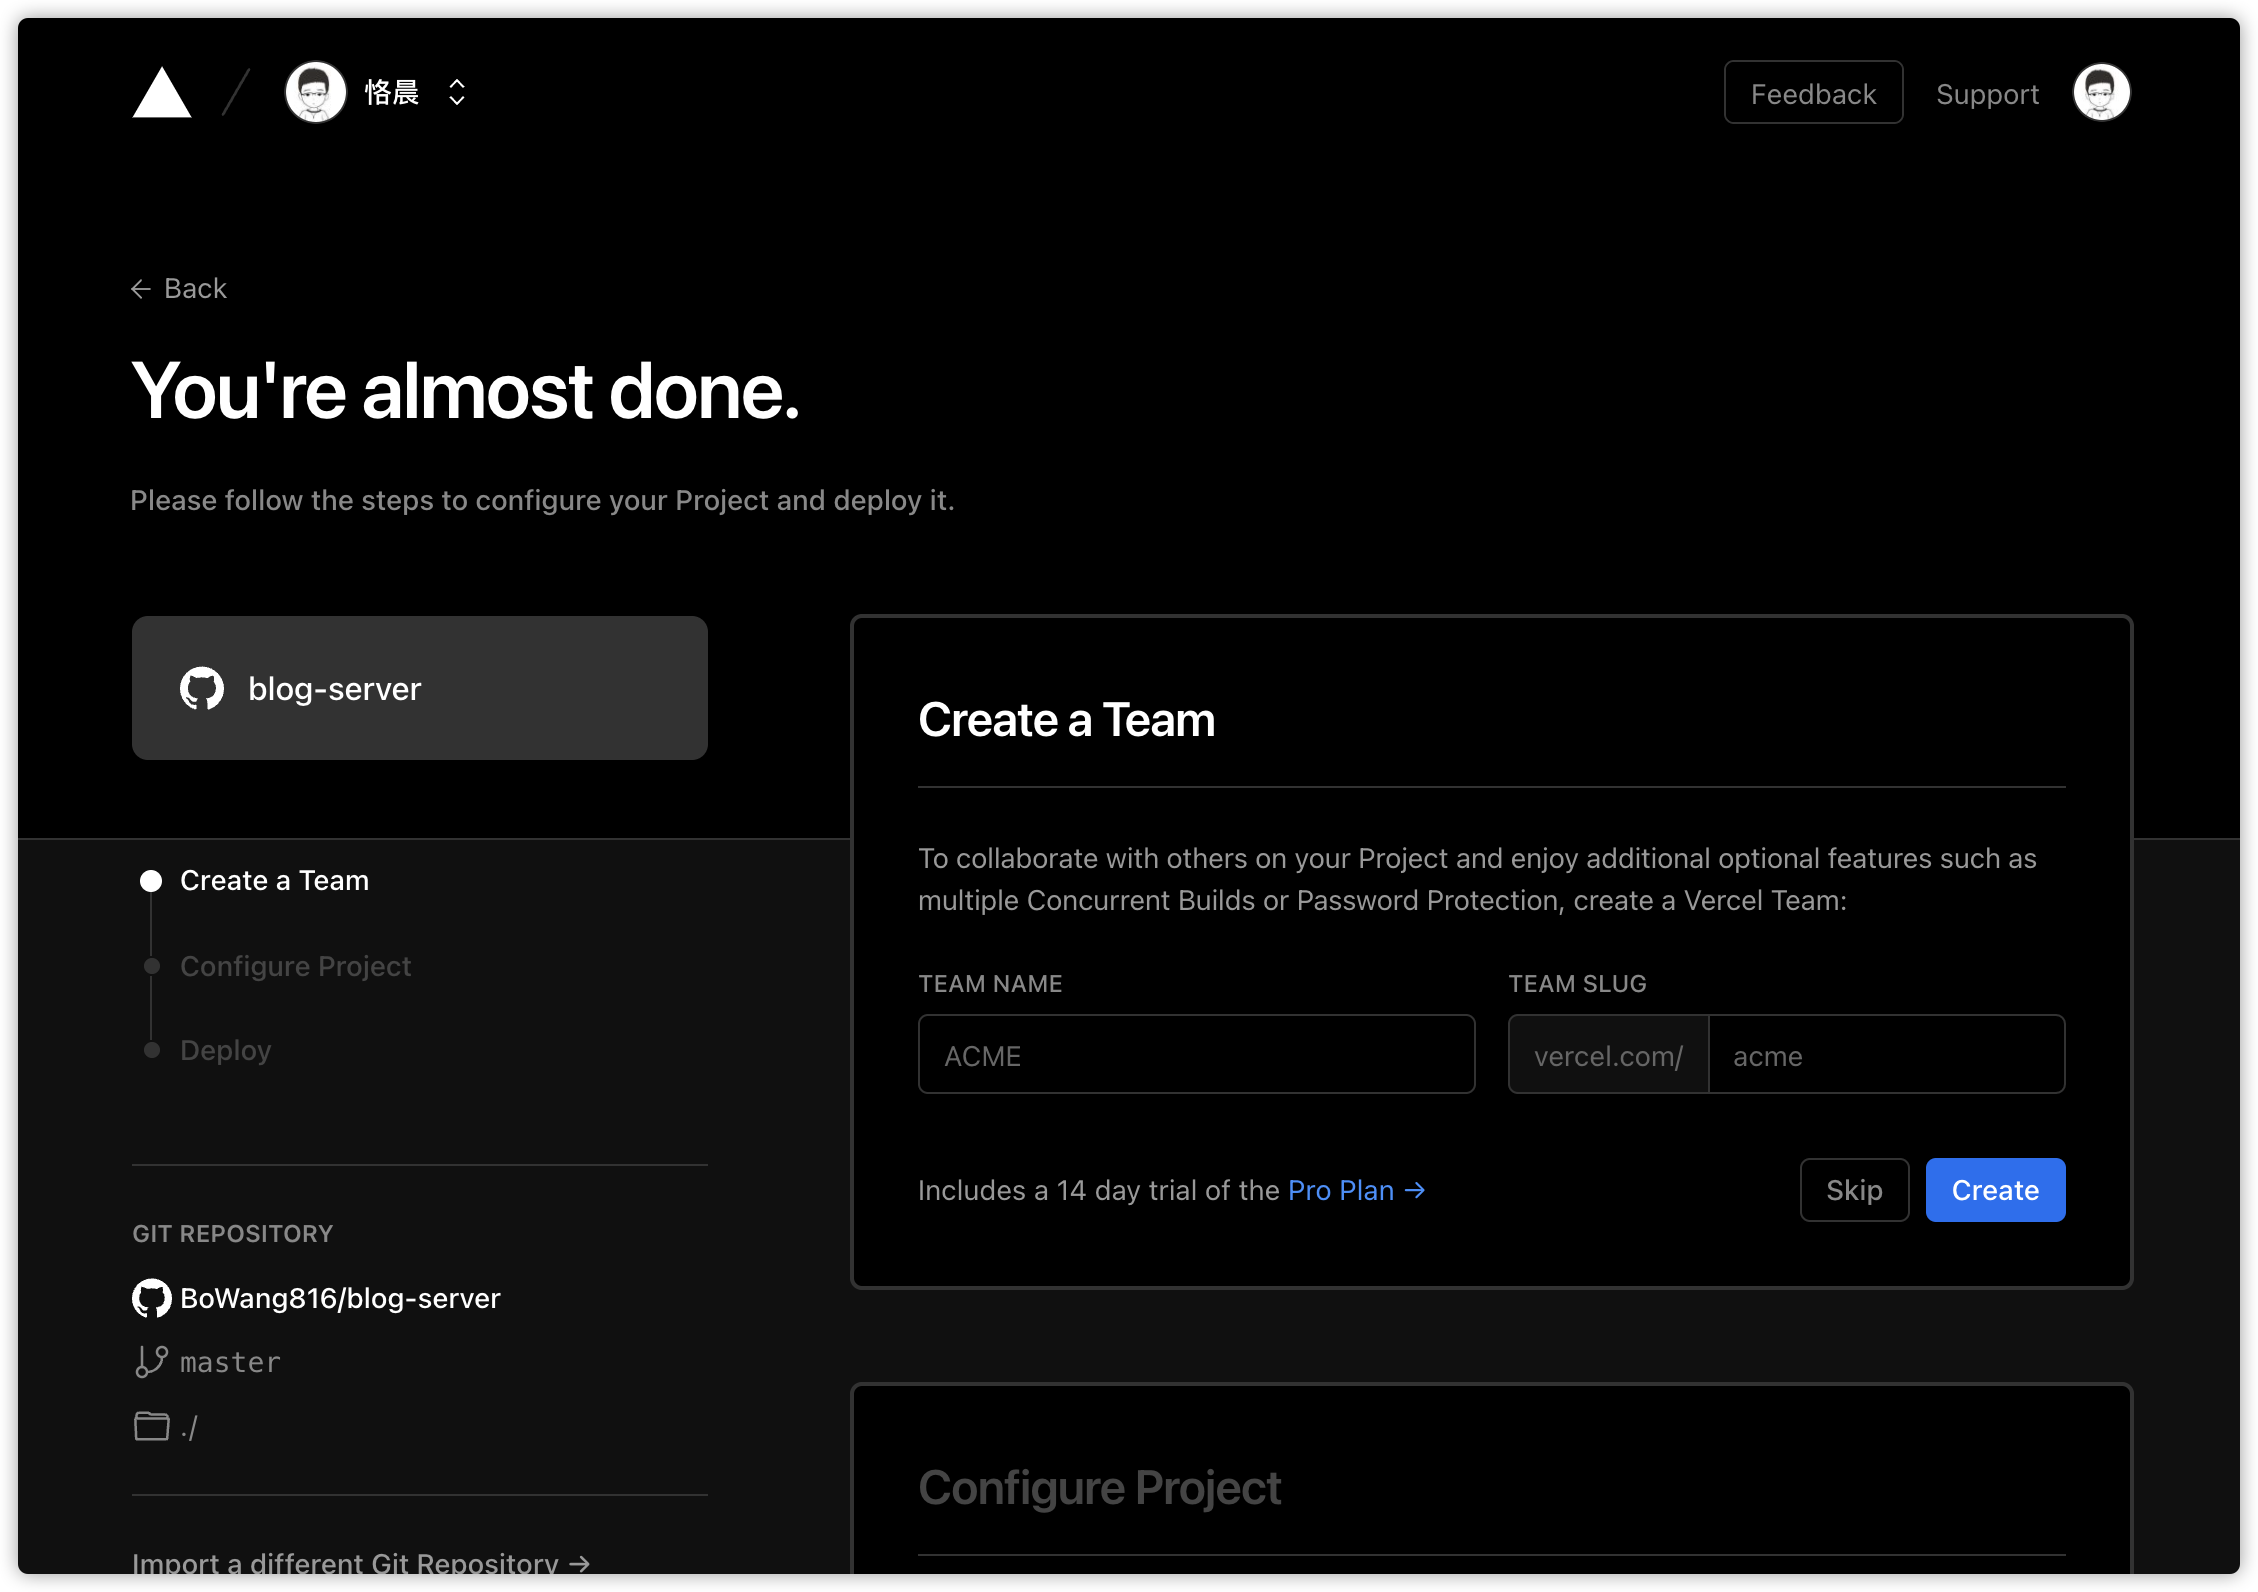This screenshot has height=1592, width=2258.
Task: Select the 恪晨 account name
Action: click(x=392, y=92)
